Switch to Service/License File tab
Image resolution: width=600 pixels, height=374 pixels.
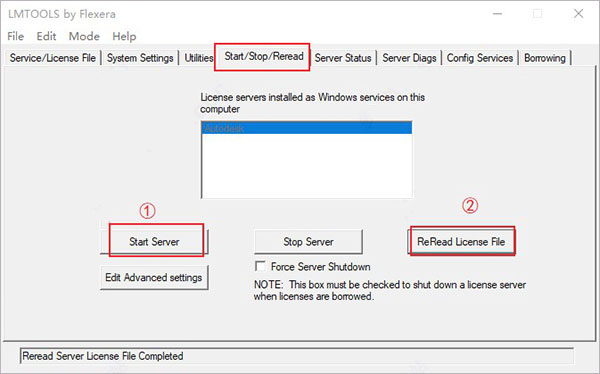53,58
